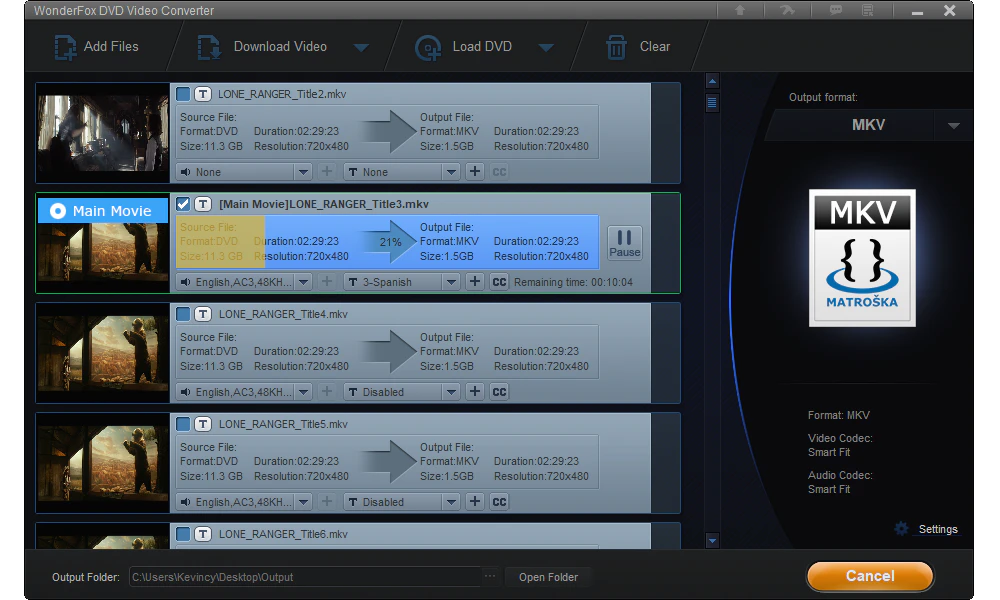
Task: Add subtitle with plus icon for Title4
Action: [474, 391]
